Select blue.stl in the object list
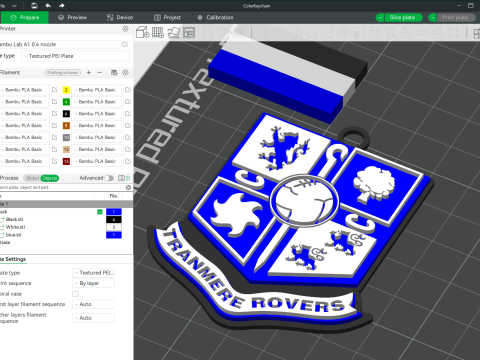The height and width of the screenshot is (360, 480). (13, 235)
